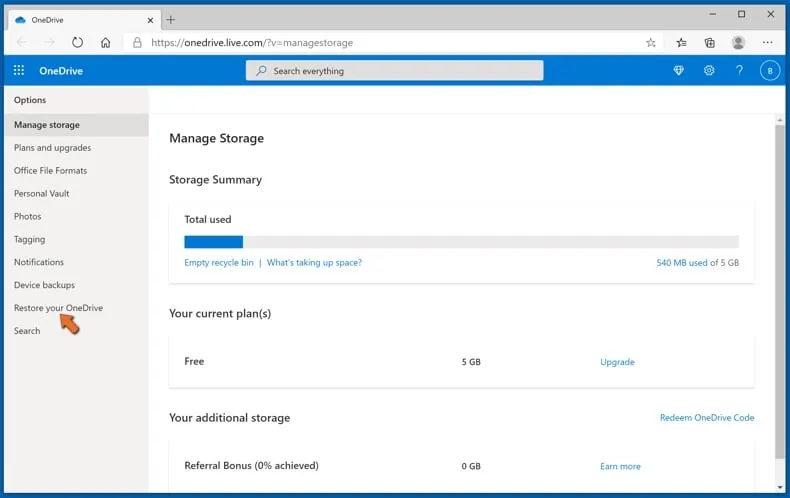Open the help question mark icon
790x498 pixels.
[x=739, y=71]
